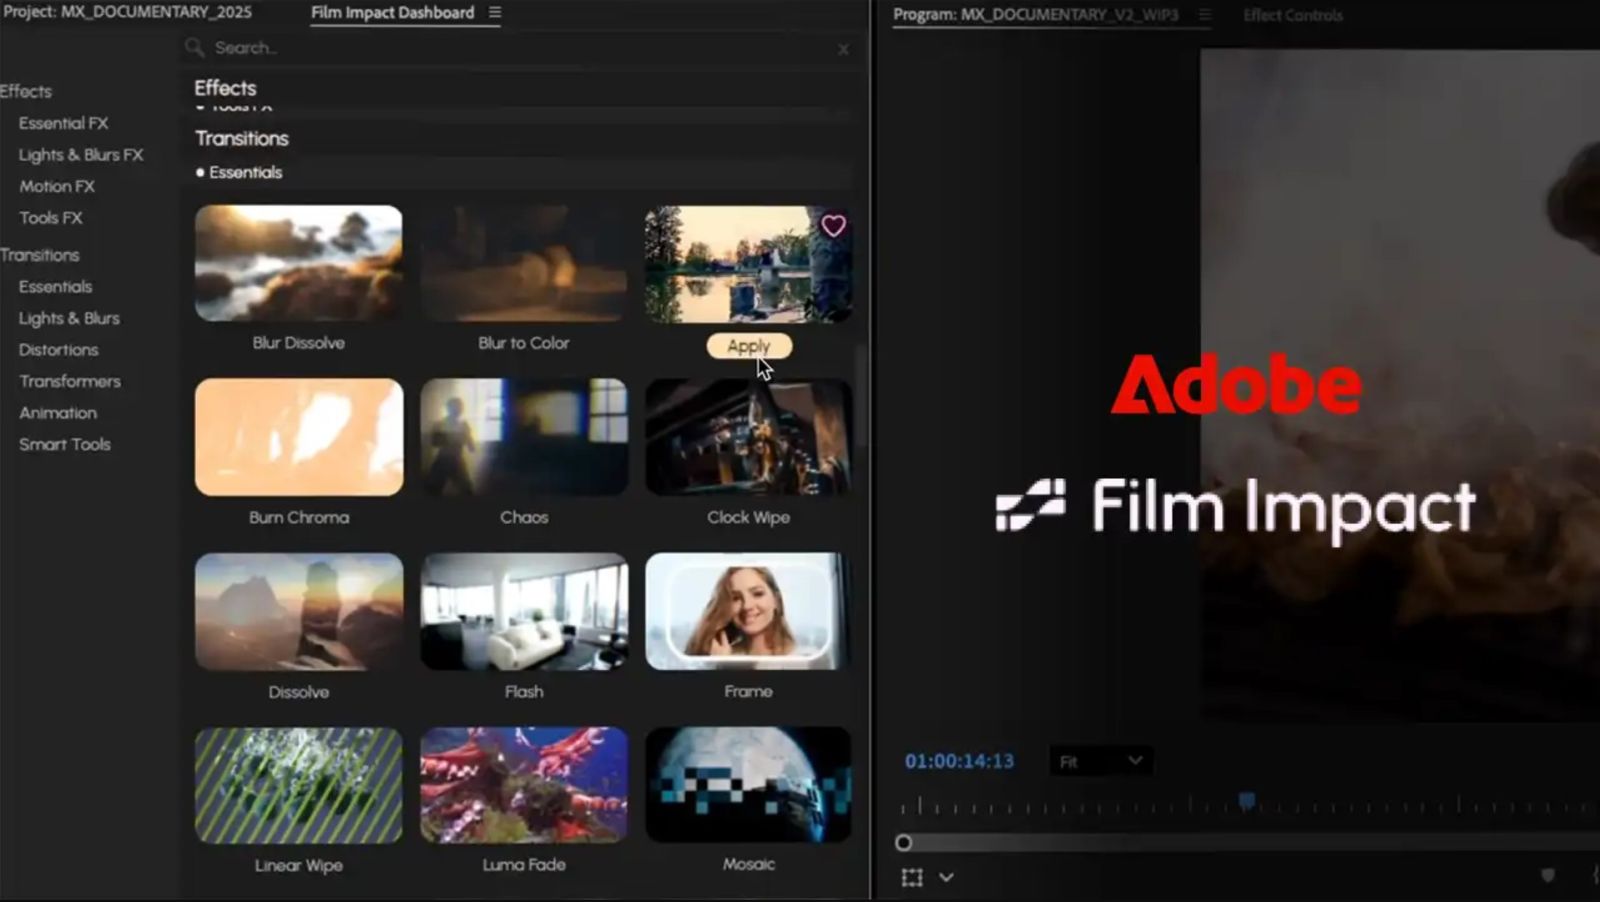Click Effects heading in sidebar
The height and width of the screenshot is (902, 1600).
click(26, 91)
